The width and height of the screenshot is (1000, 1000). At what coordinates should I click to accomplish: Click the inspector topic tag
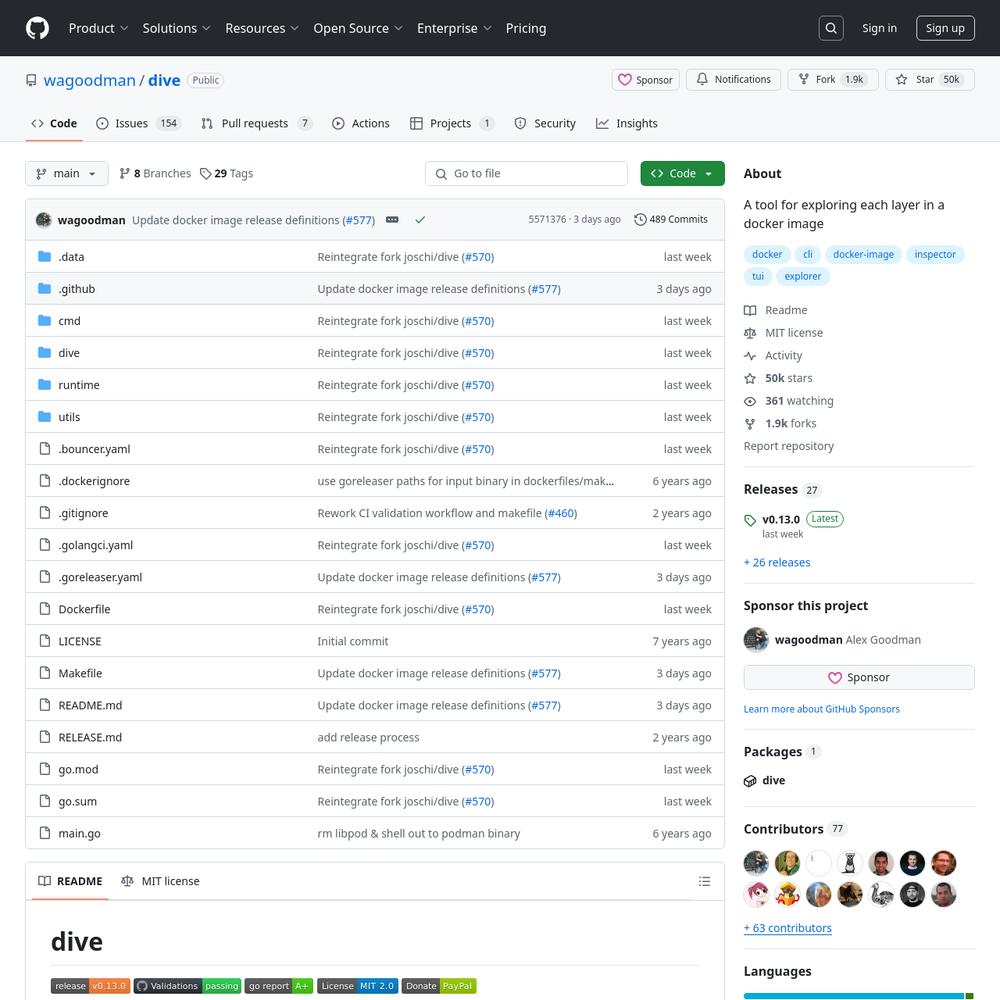click(x=934, y=254)
